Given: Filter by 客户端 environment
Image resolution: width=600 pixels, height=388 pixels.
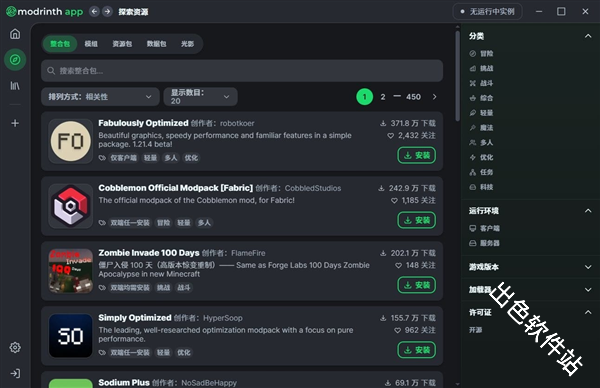Looking at the screenshot, I should point(484,228).
